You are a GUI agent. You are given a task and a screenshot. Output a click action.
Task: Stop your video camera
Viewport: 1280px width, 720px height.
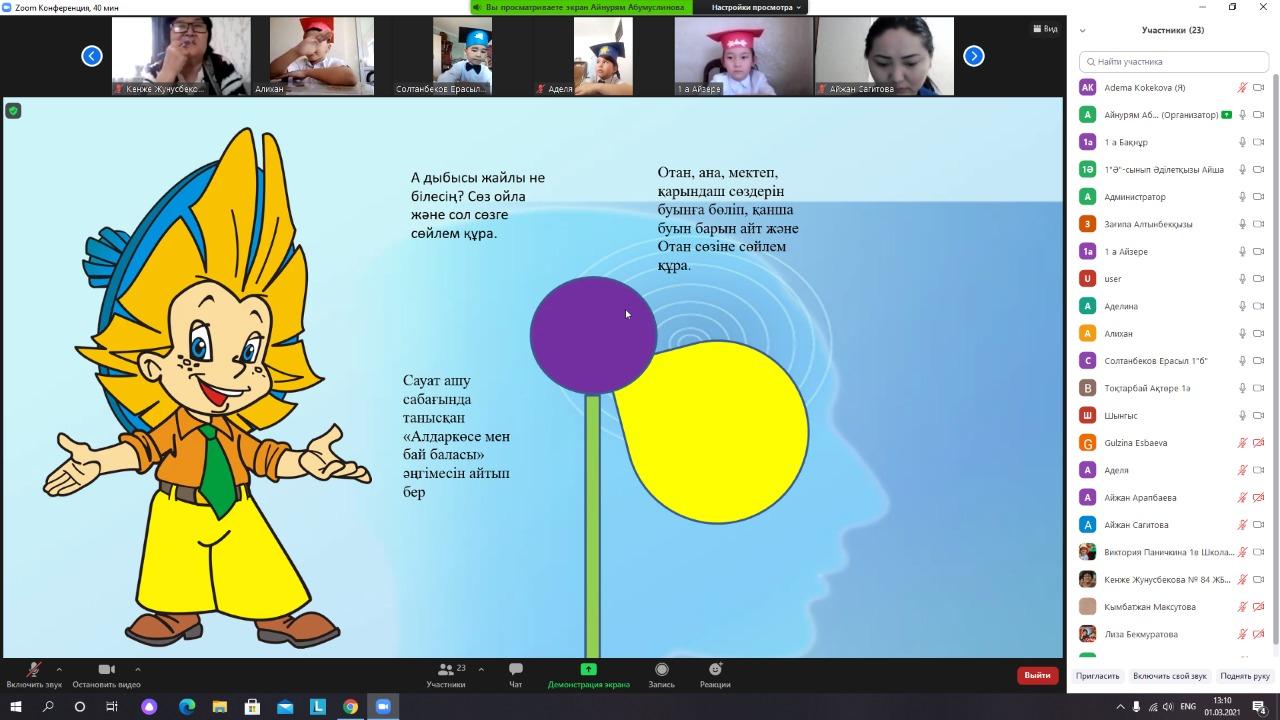106,670
